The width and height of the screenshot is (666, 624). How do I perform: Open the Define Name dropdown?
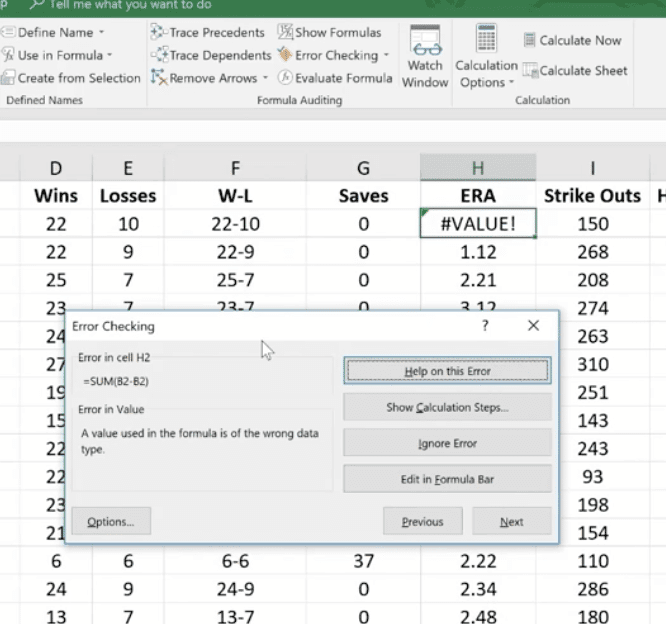pyautogui.click(x=100, y=33)
